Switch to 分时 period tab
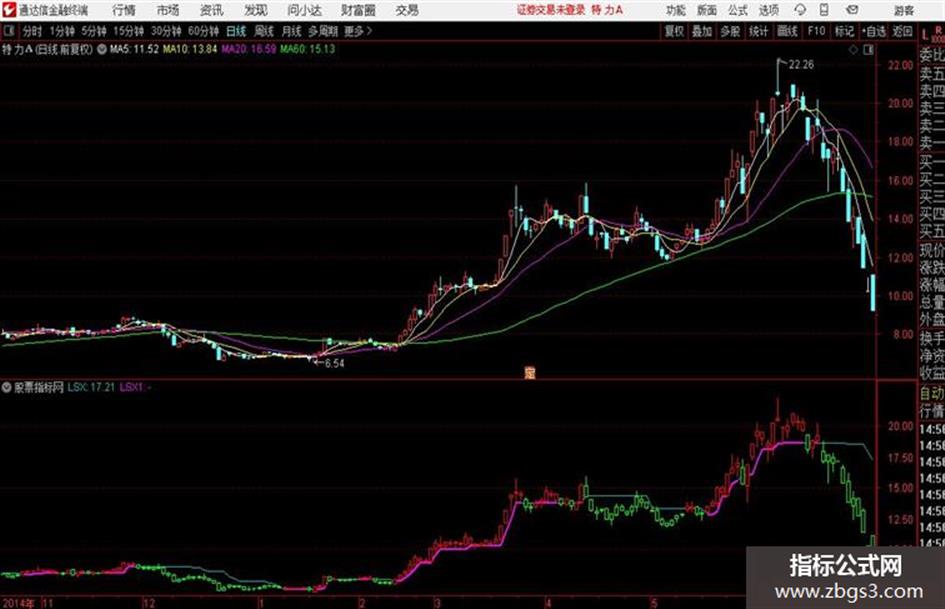945x609 pixels. tap(33, 31)
